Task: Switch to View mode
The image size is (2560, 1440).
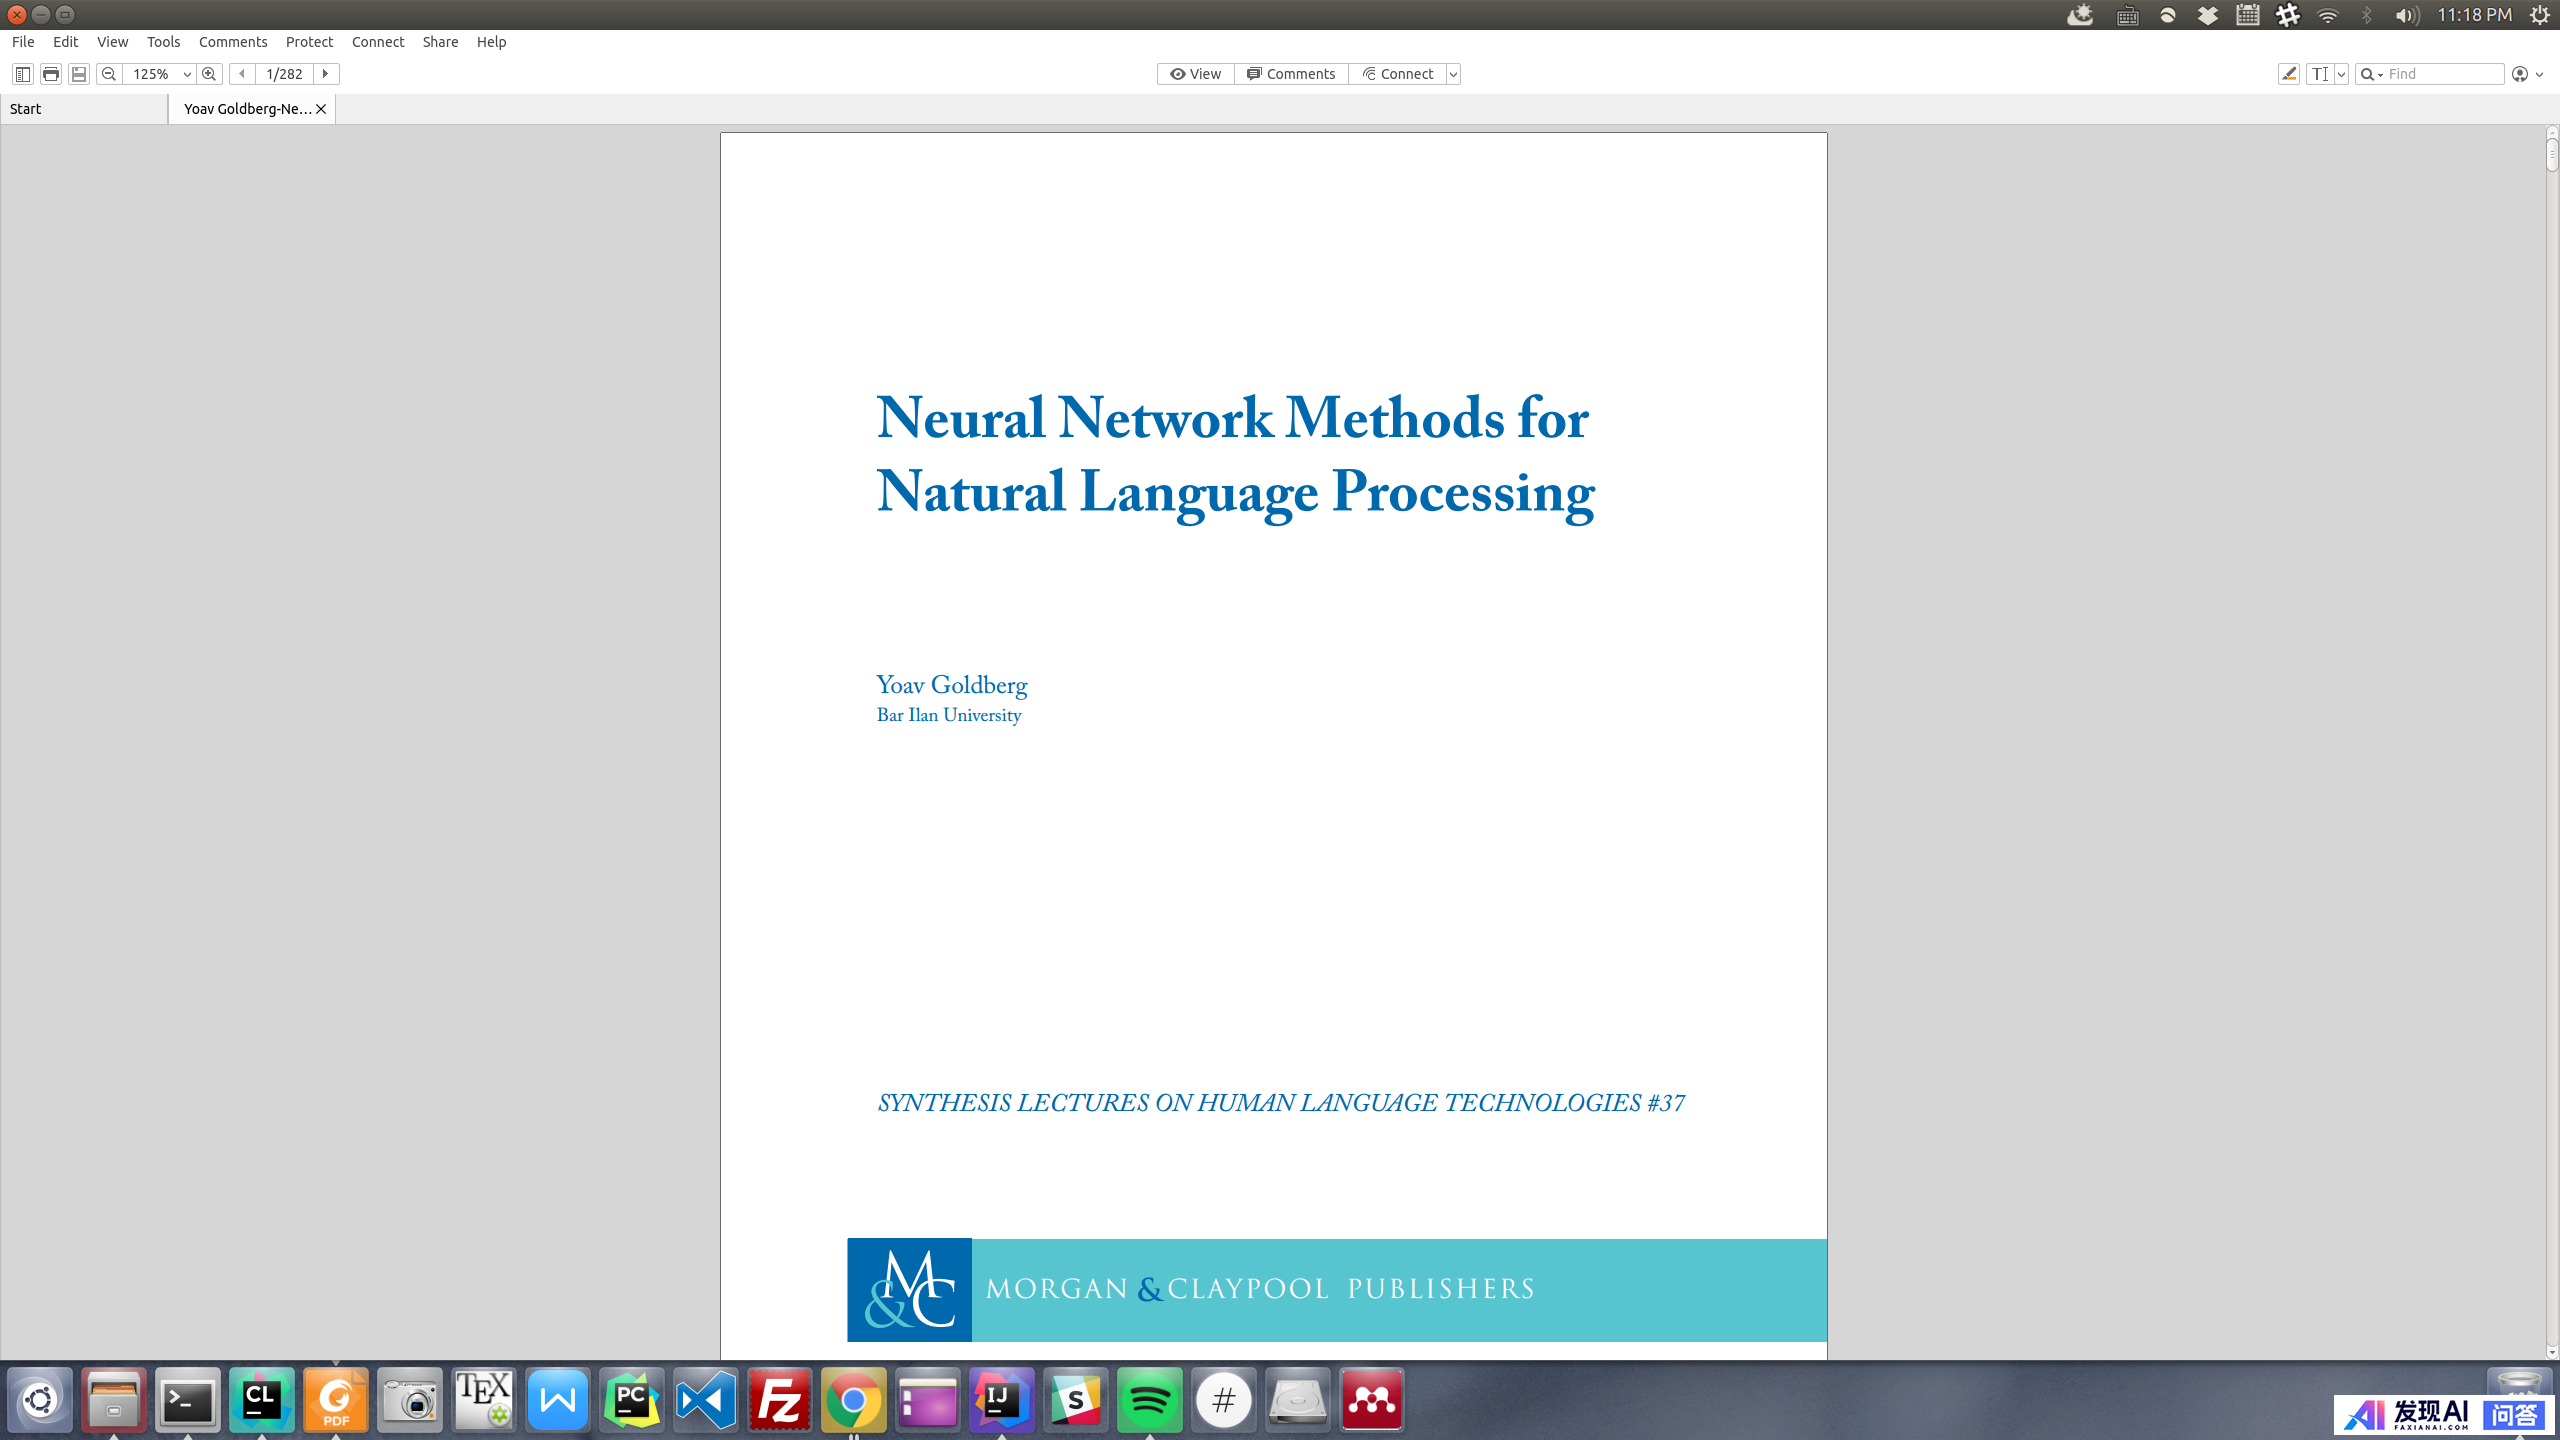Action: click(x=1196, y=74)
